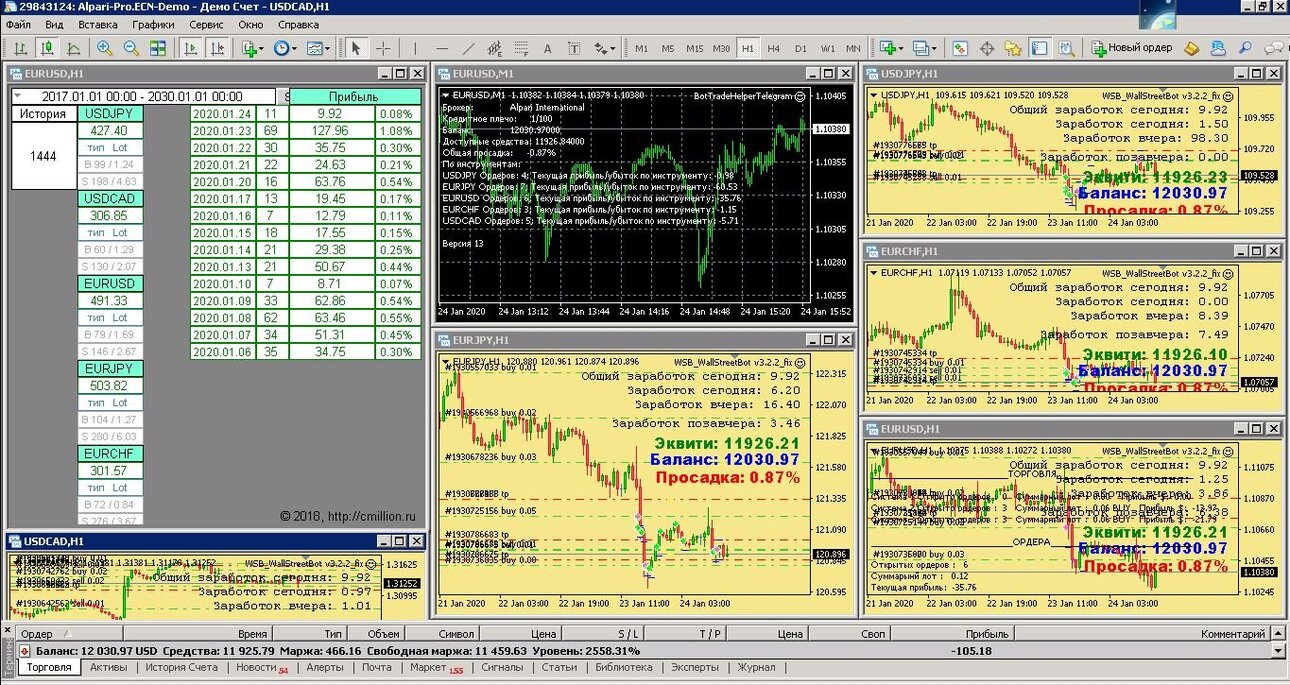The width and height of the screenshot is (1290, 685).
Task: Switch timeframe to M5
Action: pos(667,48)
